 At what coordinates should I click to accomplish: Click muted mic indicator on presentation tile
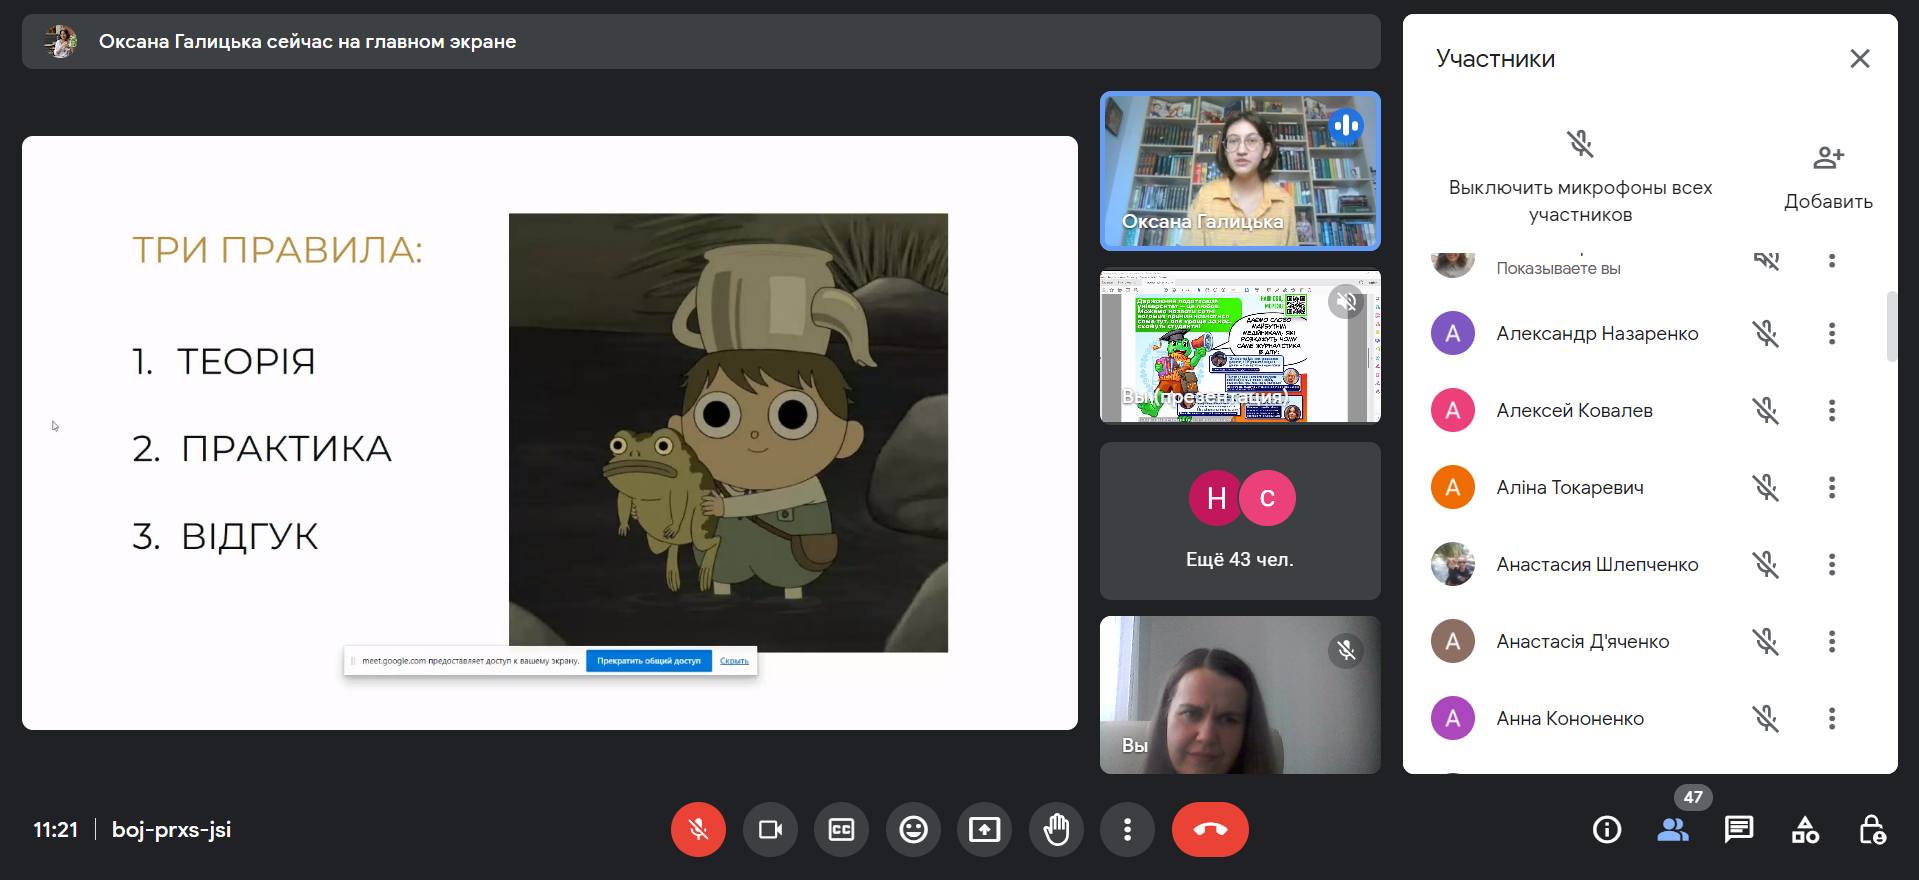[1346, 301]
